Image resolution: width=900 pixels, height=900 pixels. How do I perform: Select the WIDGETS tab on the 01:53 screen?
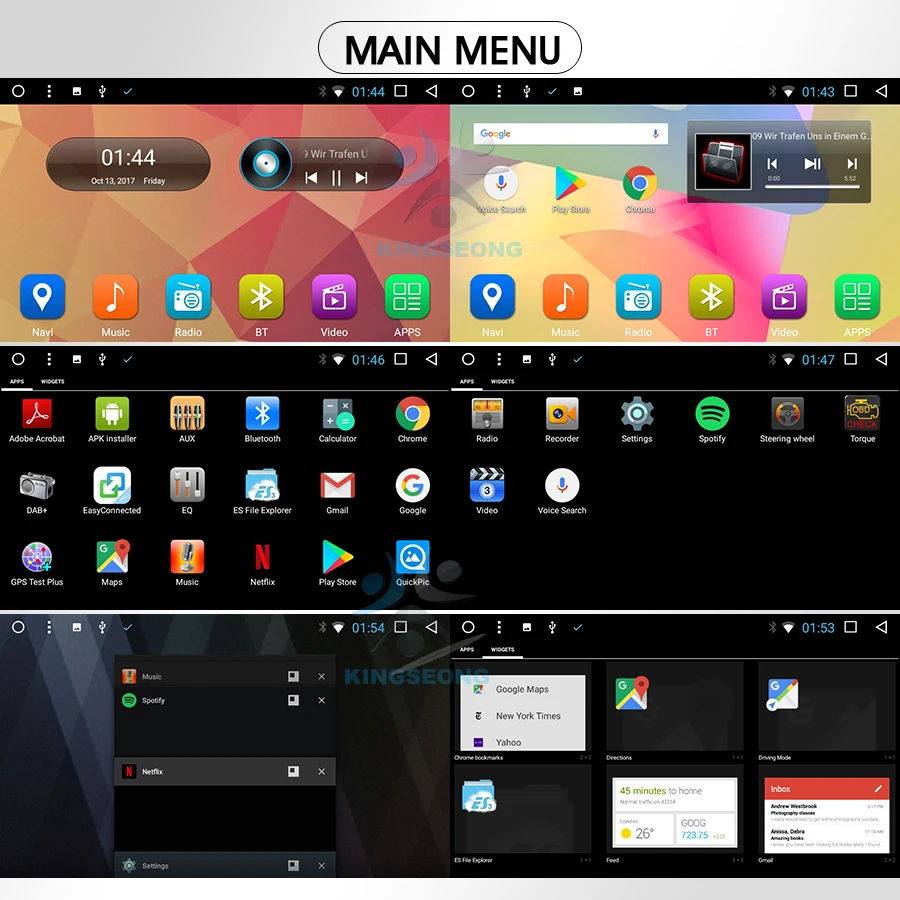pyautogui.click(x=502, y=649)
